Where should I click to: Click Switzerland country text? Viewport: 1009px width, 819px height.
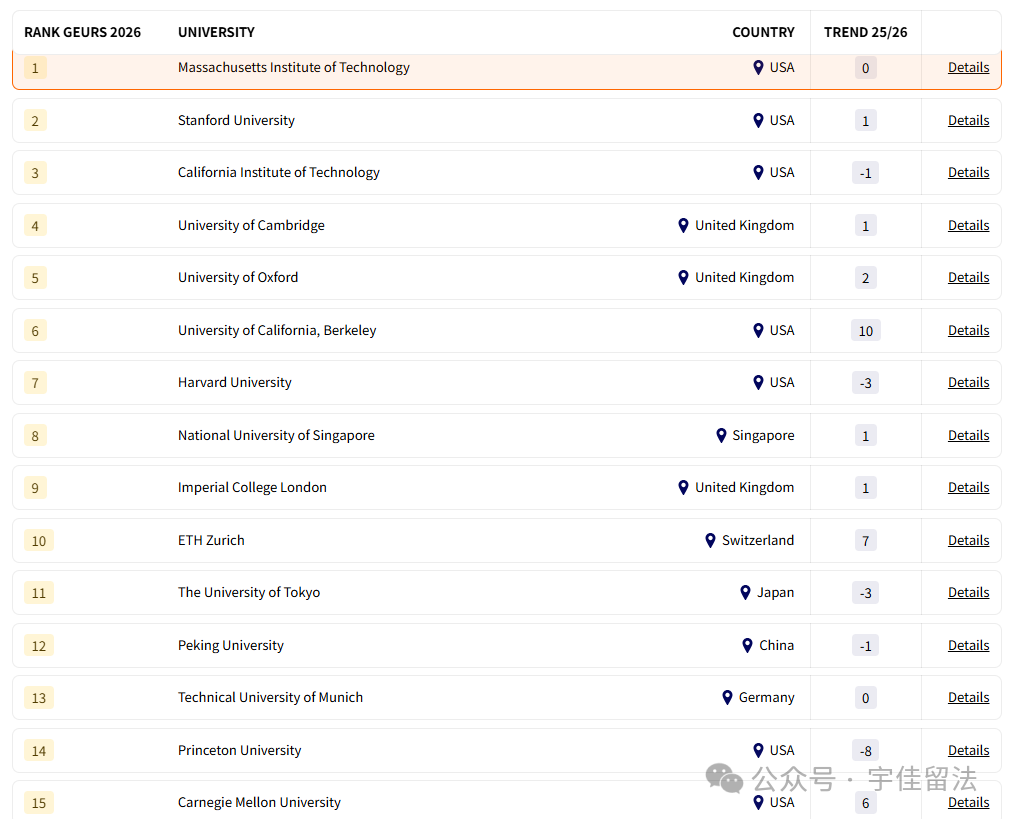coord(757,540)
